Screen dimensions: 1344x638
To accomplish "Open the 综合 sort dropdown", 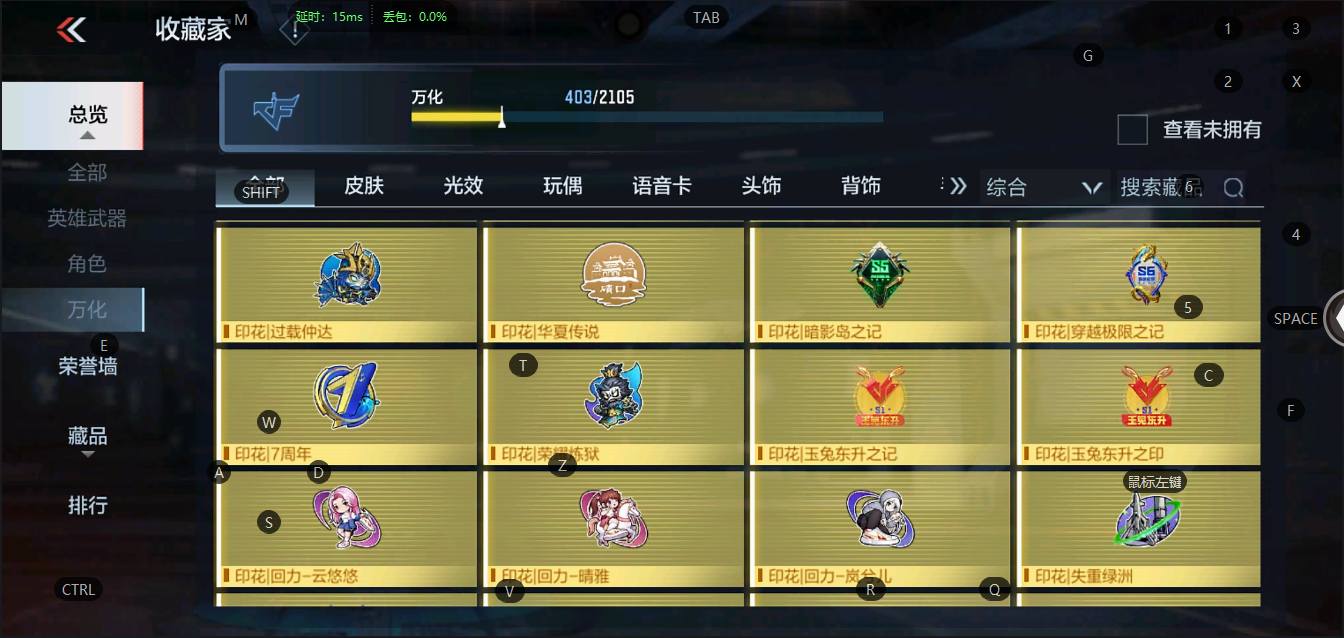I will (x=1044, y=187).
